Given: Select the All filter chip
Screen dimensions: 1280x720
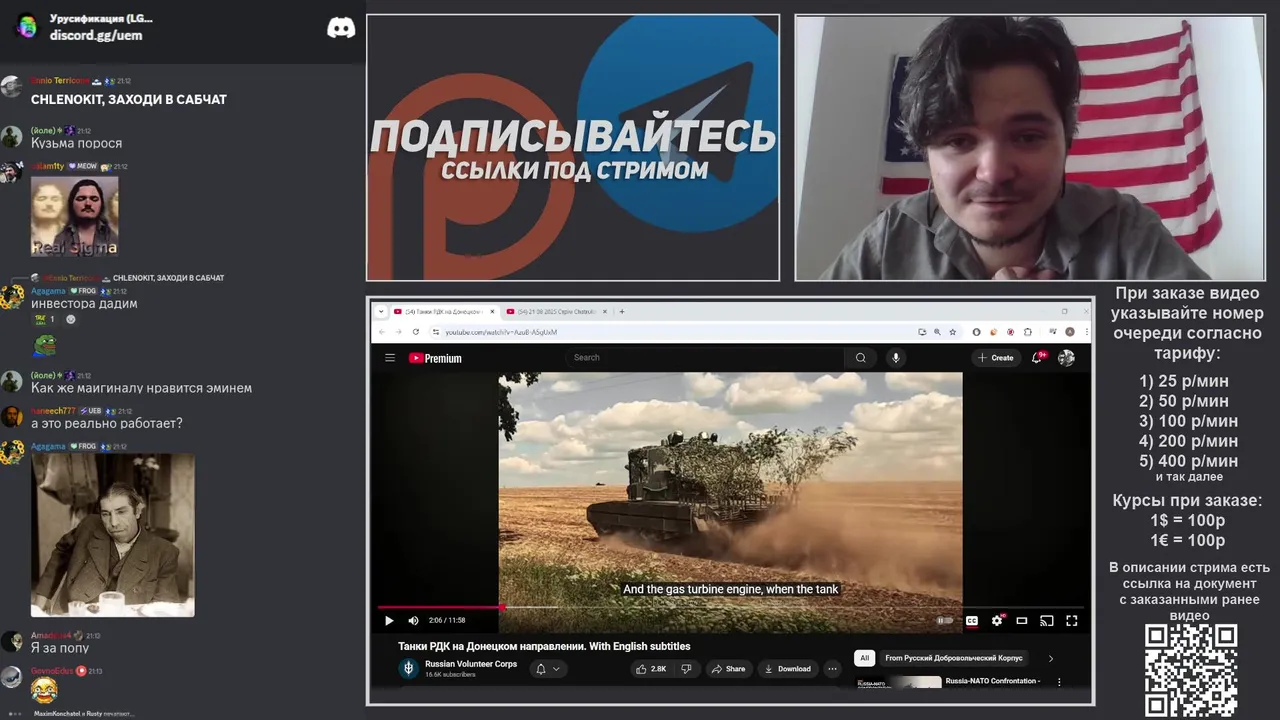Looking at the screenshot, I should pos(865,658).
